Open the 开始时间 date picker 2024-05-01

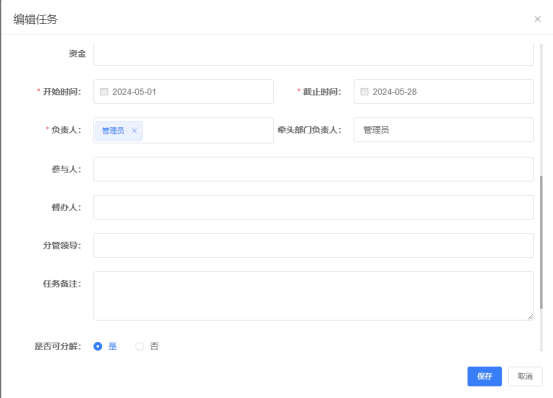(183, 92)
